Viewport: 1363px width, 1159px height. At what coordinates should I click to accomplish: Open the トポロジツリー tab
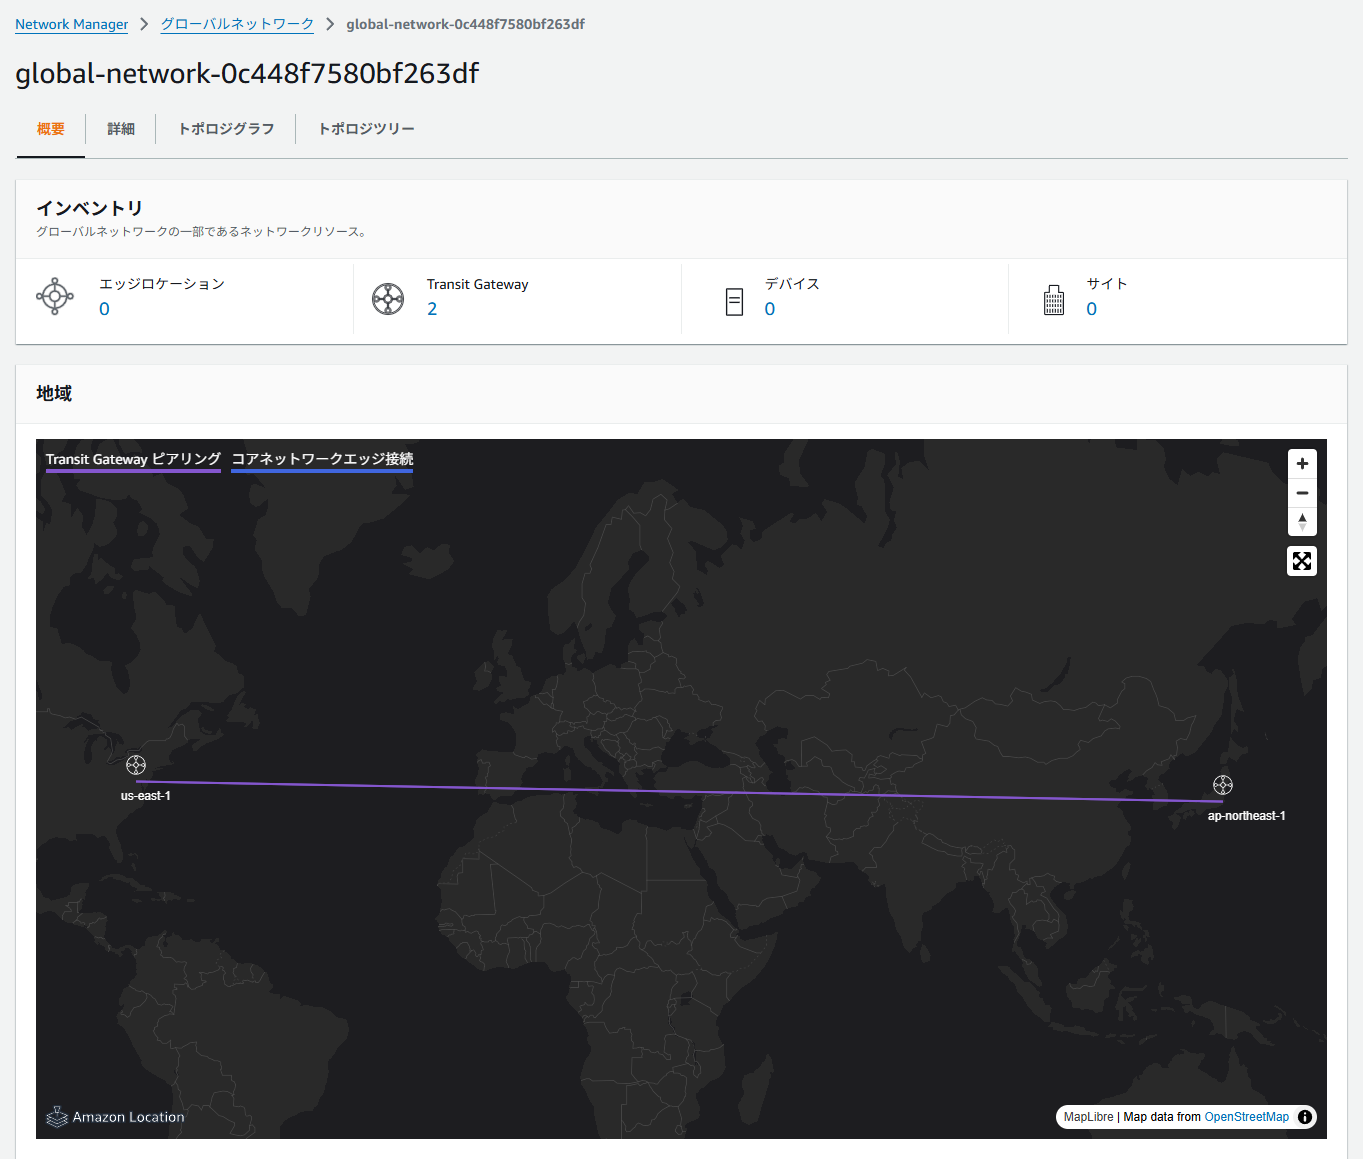tap(366, 129)
